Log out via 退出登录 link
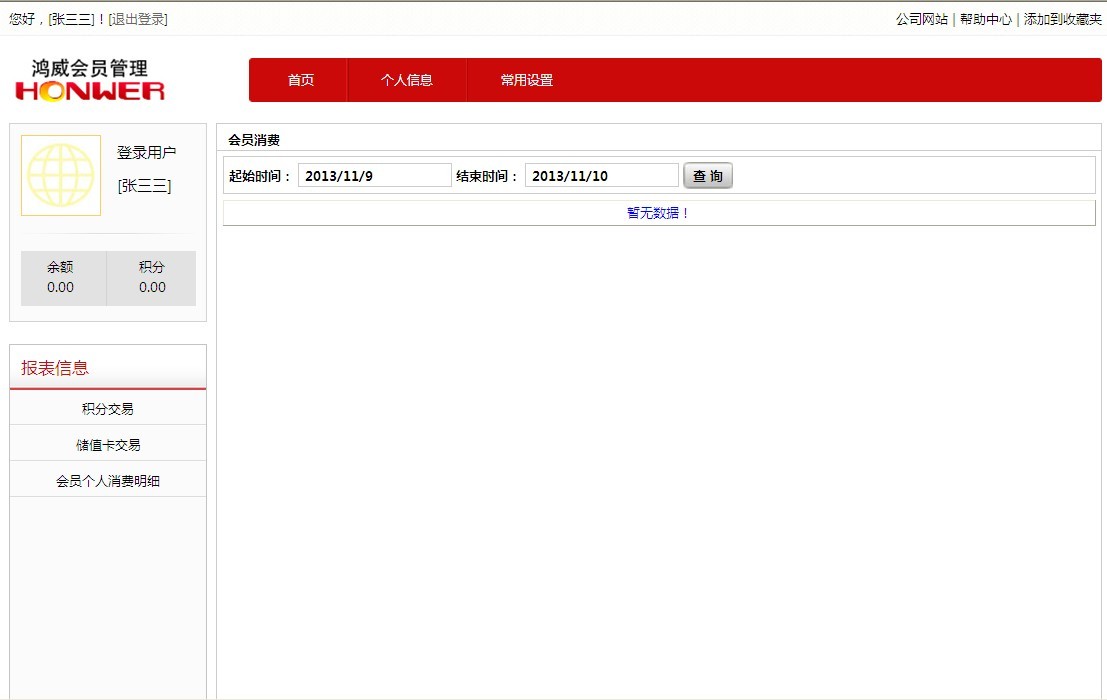Viewport: 1107px width, 700px height. point(138,19)
